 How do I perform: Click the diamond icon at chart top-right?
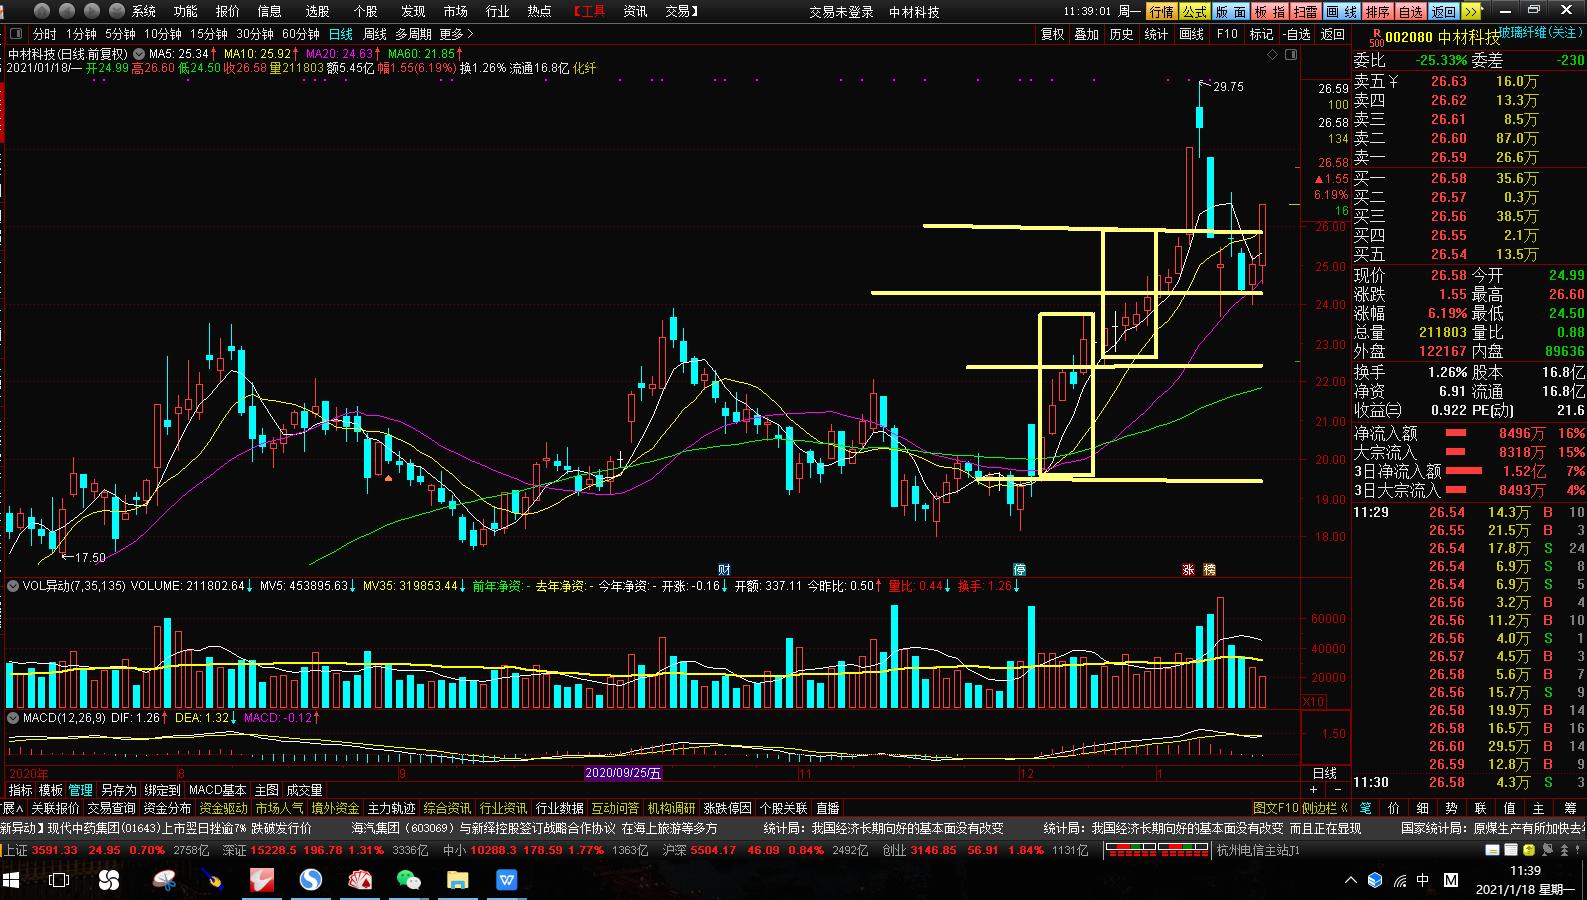point(1273,55)
